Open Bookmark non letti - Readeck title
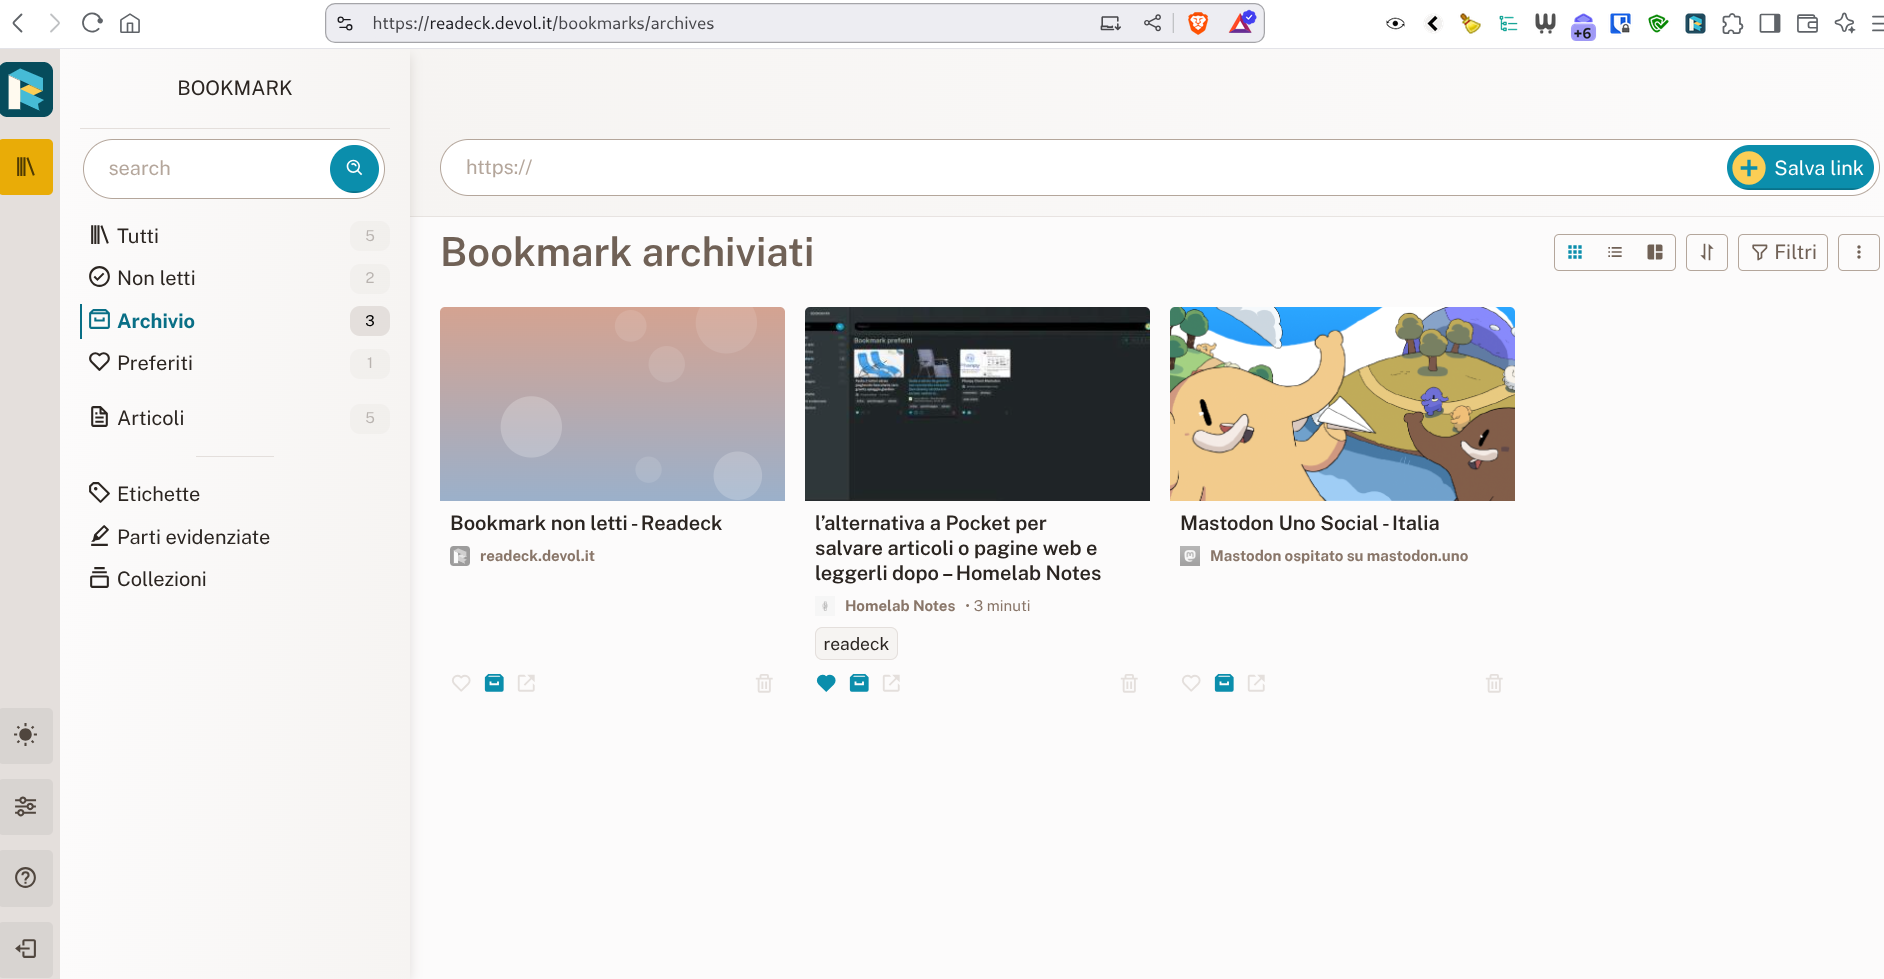The height and width of the screenshot is (979, 1884). pyautogui.click(x=586, y=523)
